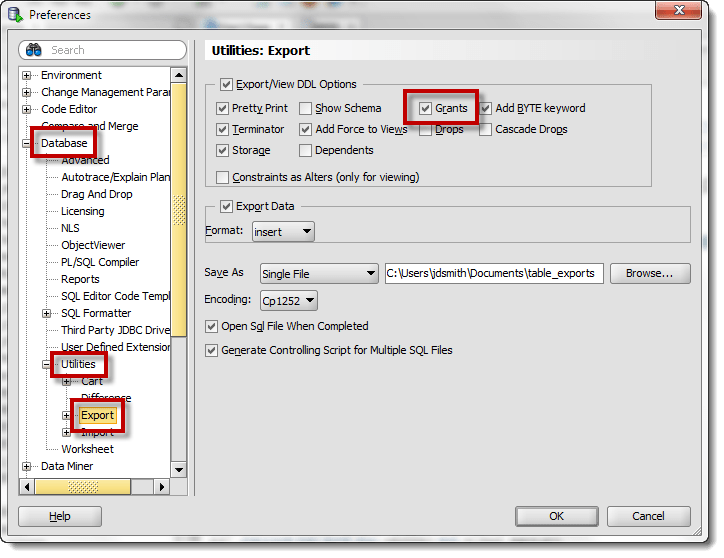
Task: Select Utilities in the tree
Action: point(78,364)
